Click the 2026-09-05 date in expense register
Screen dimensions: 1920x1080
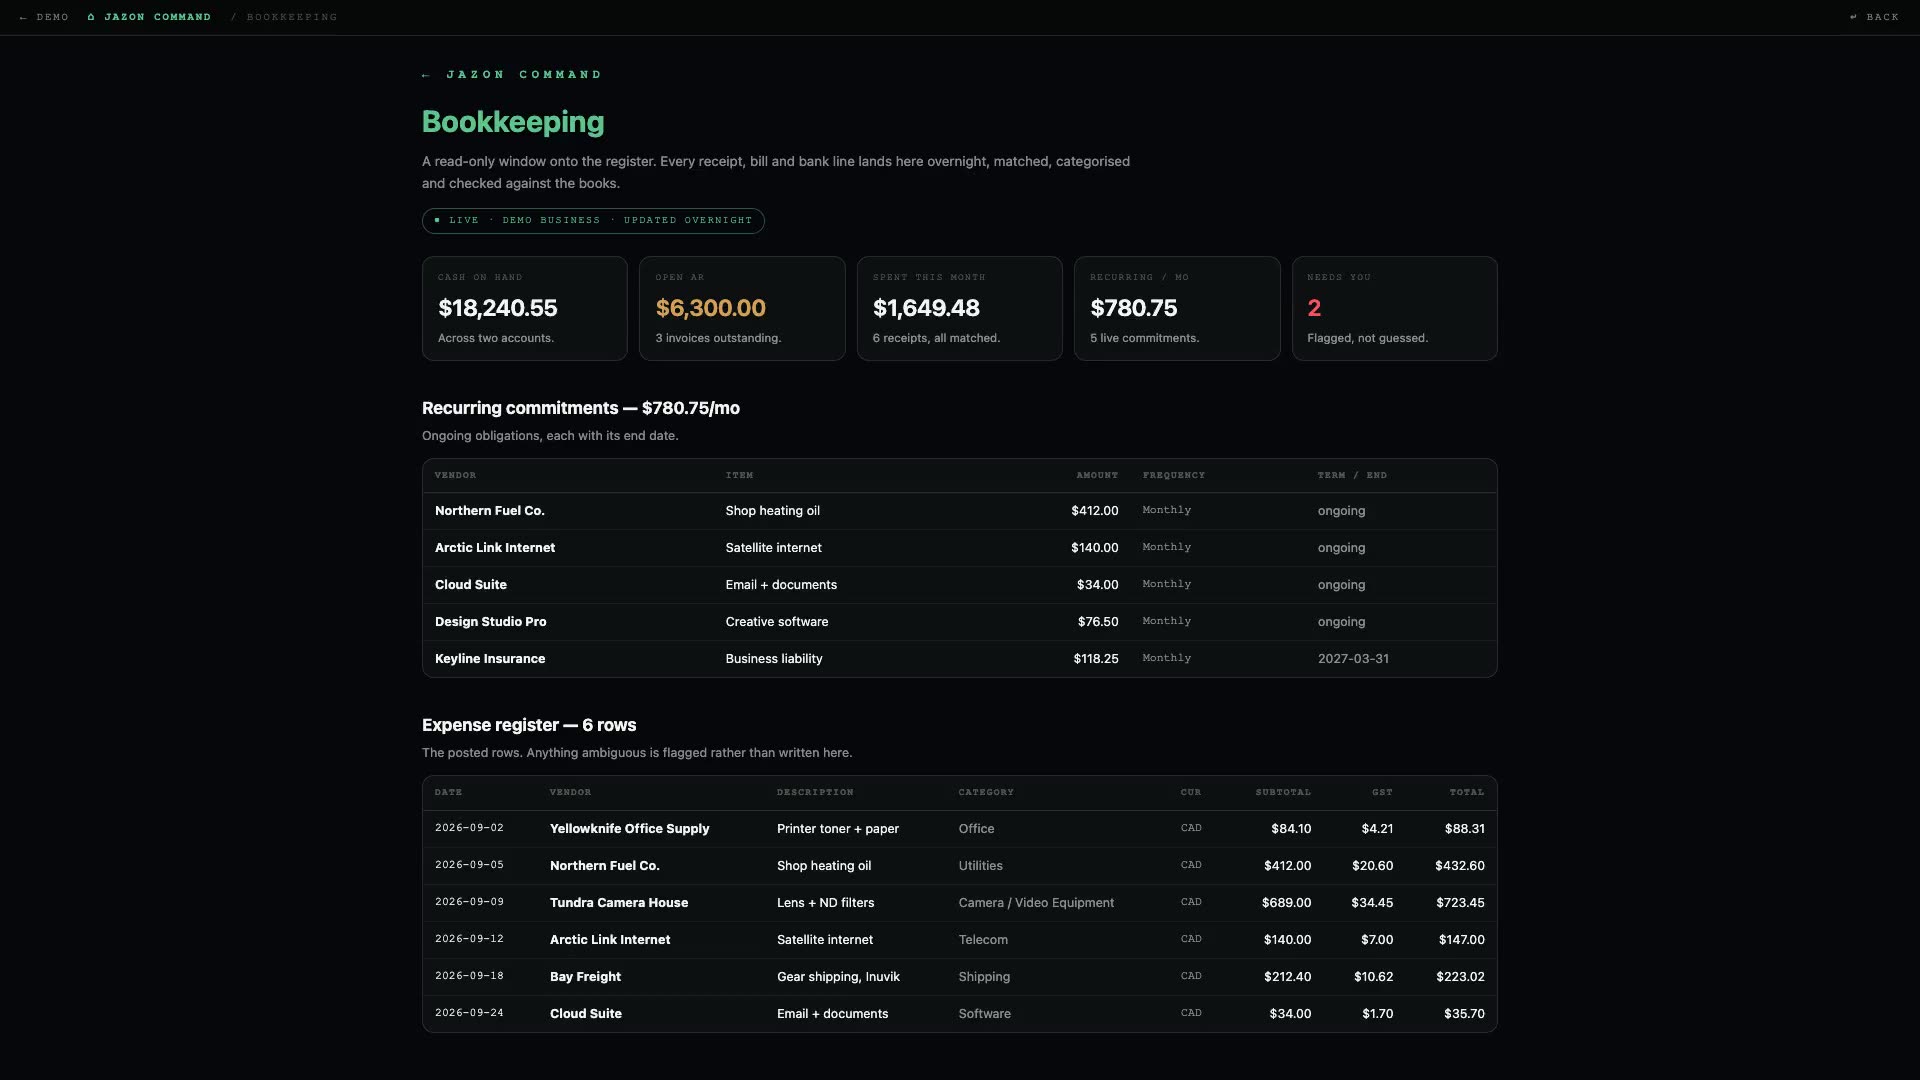[x=469, y=865]
